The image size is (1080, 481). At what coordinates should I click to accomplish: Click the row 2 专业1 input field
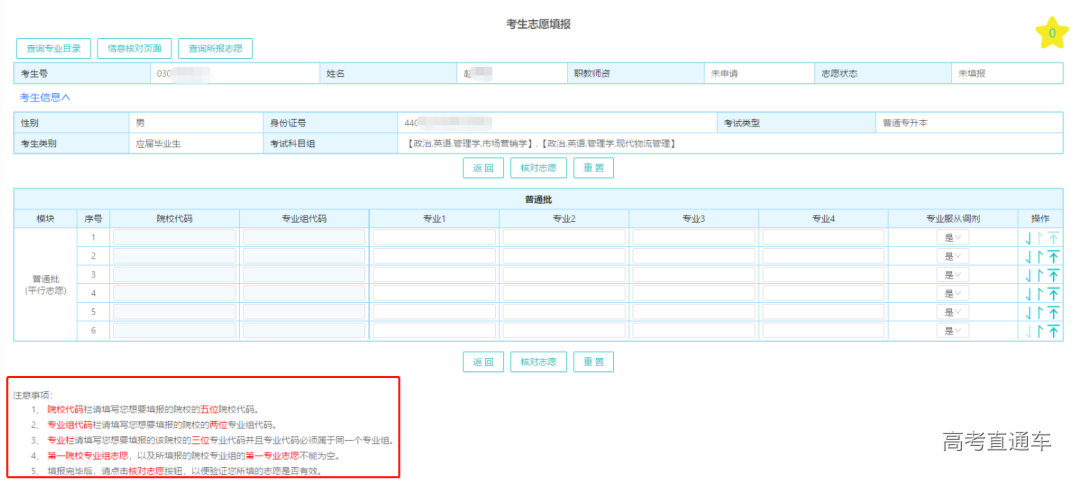pos(434,257)
